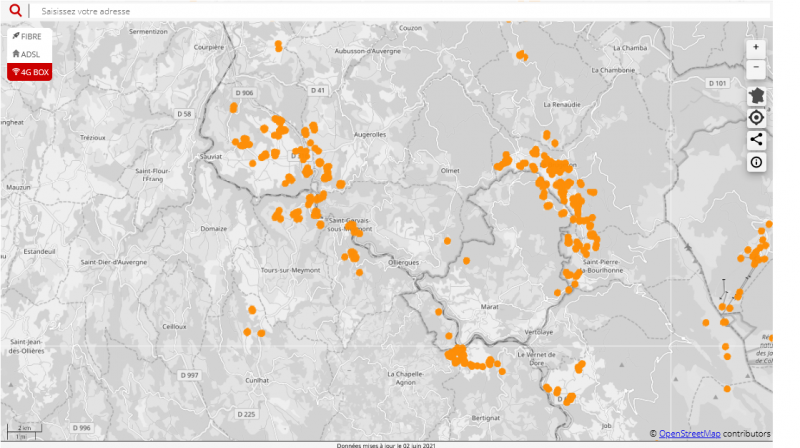Click the Saint-Dier-d'Auvergne town label
The height and width of the screenshot is (448, 800).
[x=114, y=262]
